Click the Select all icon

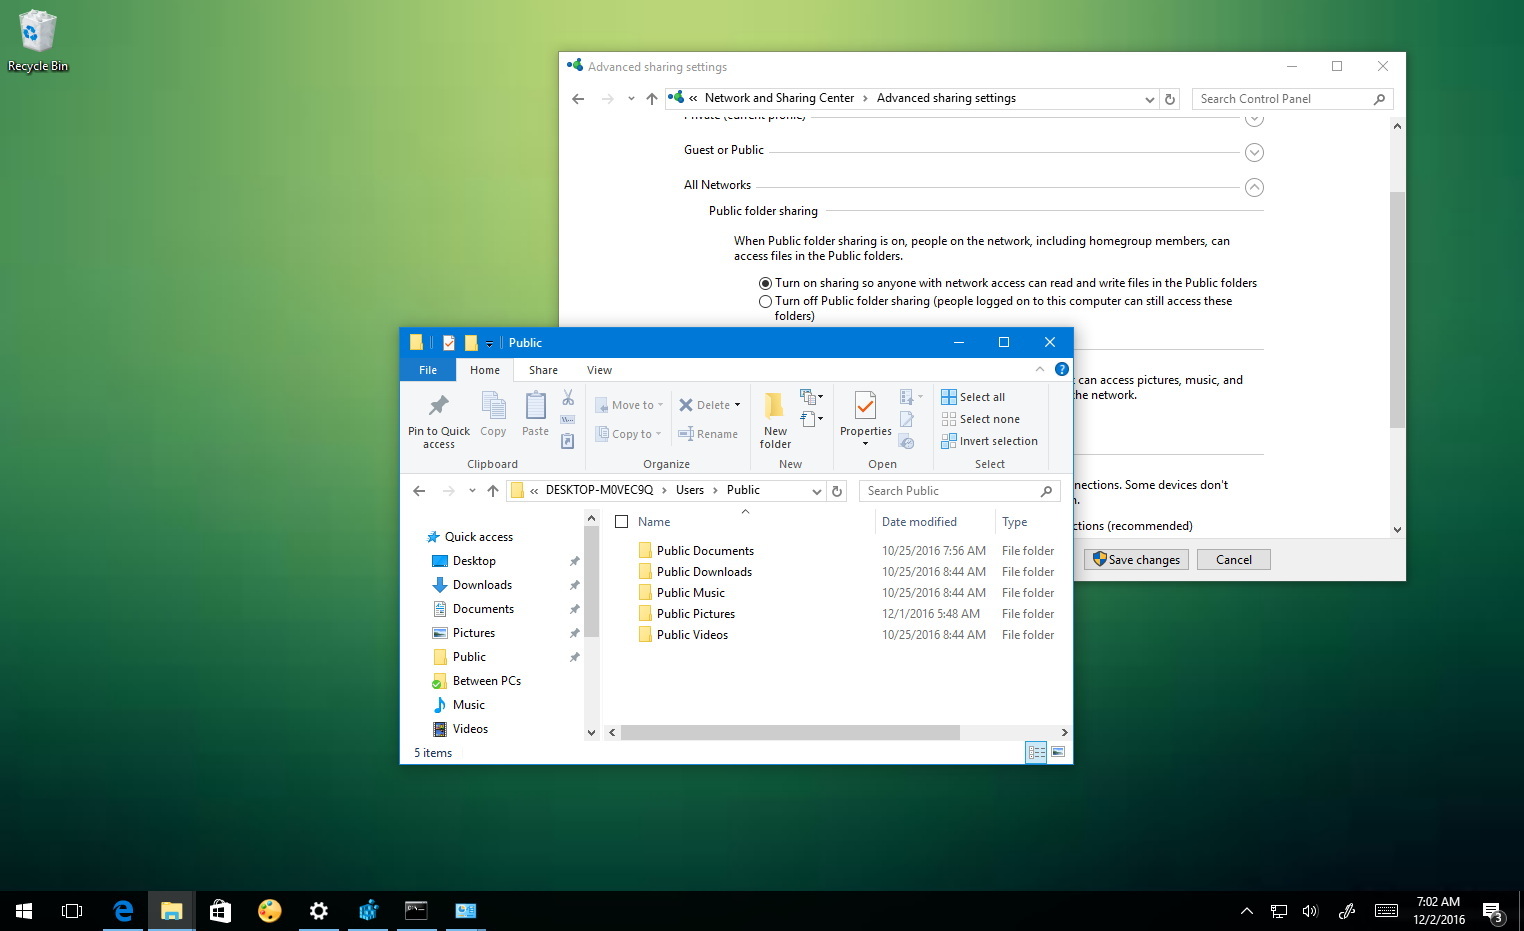click(x=948, y=396)
